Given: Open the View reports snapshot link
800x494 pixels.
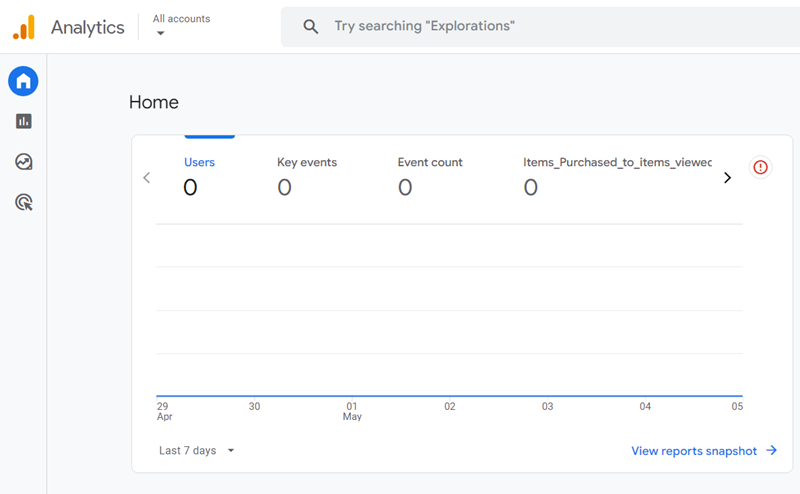Looking at the screenshot, I should pos(704,451).
